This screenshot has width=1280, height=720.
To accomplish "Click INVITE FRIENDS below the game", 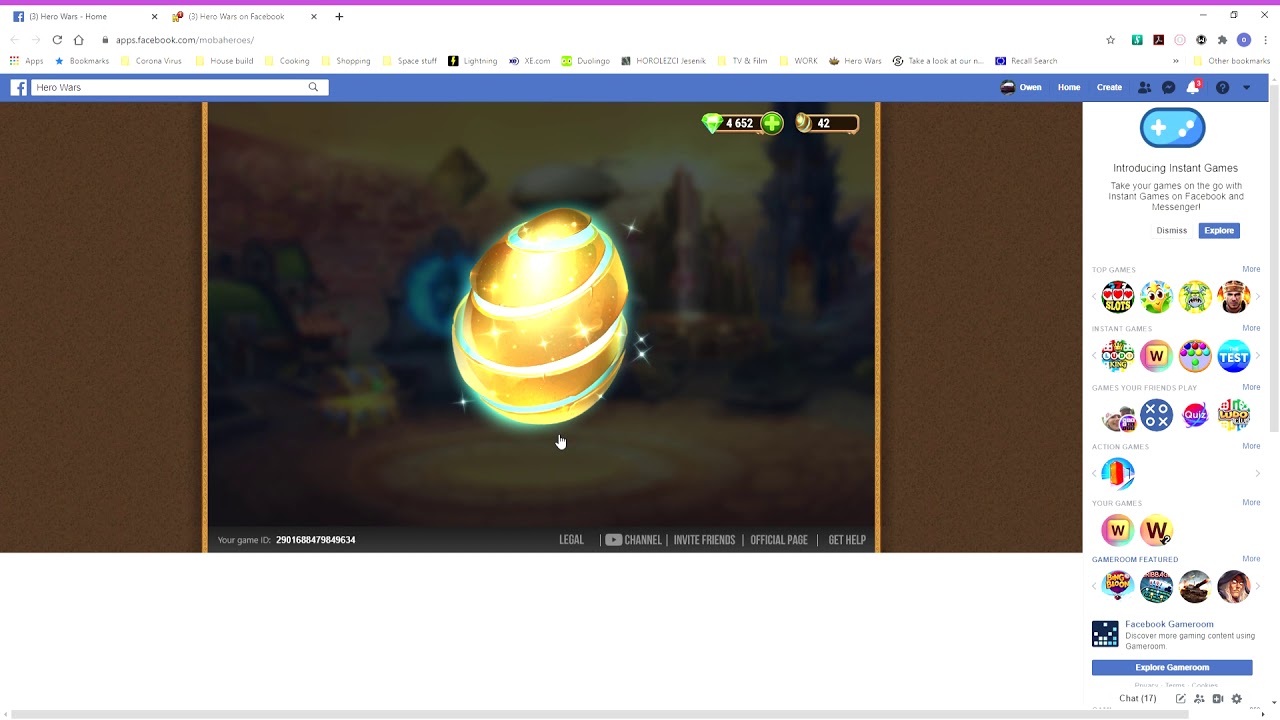I will click(x=704, y=540).
